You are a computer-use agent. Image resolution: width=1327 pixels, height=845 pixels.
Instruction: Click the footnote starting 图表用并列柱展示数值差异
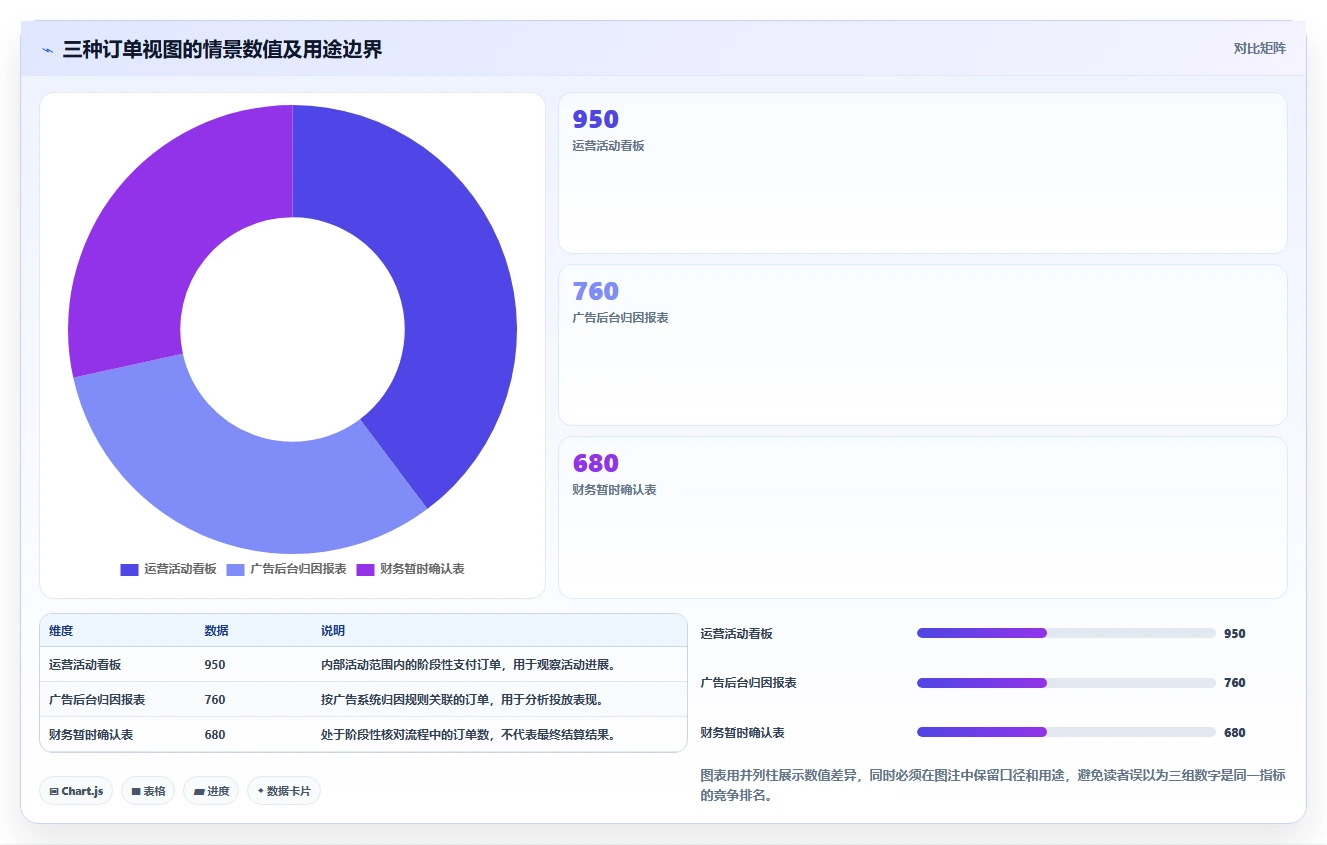(993, 786)
